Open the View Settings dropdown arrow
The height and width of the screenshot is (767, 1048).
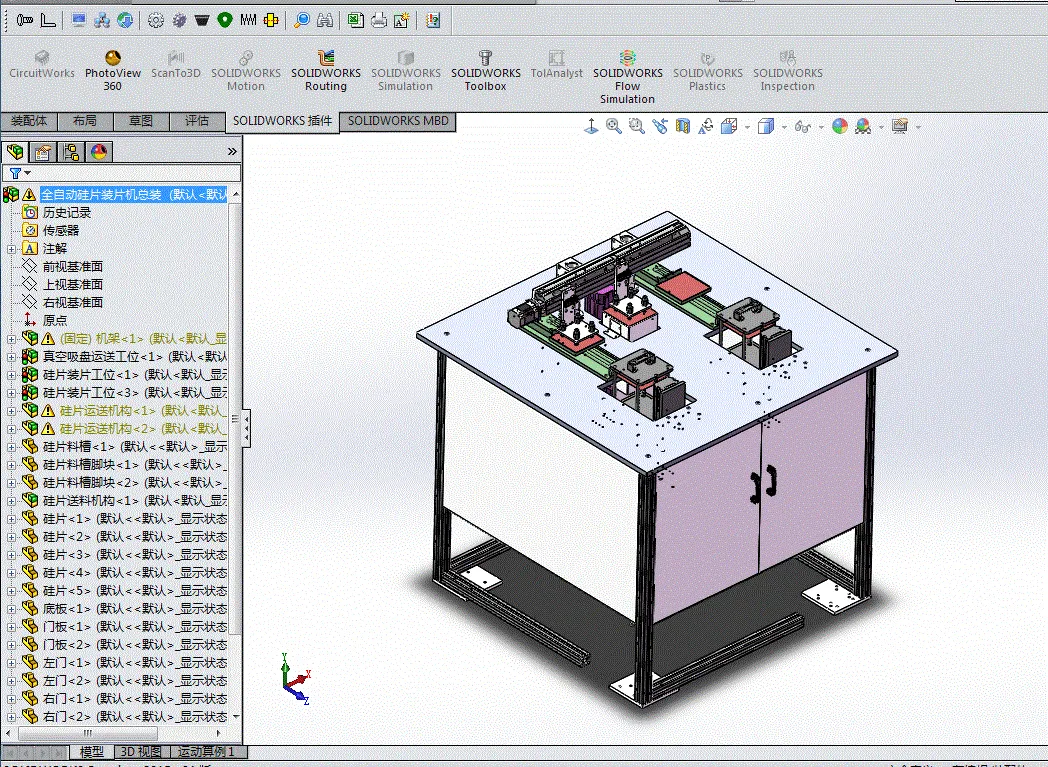pos(918,126)
